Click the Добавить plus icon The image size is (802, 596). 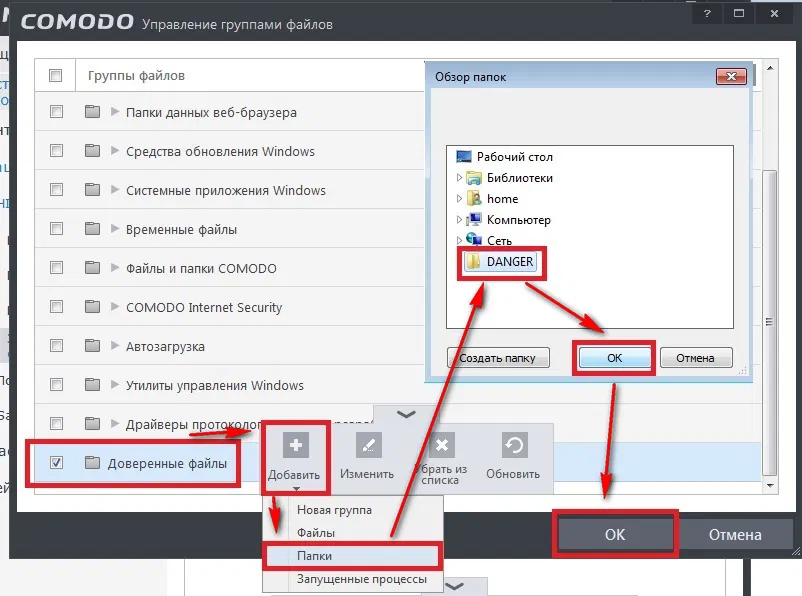pos(296,445)
